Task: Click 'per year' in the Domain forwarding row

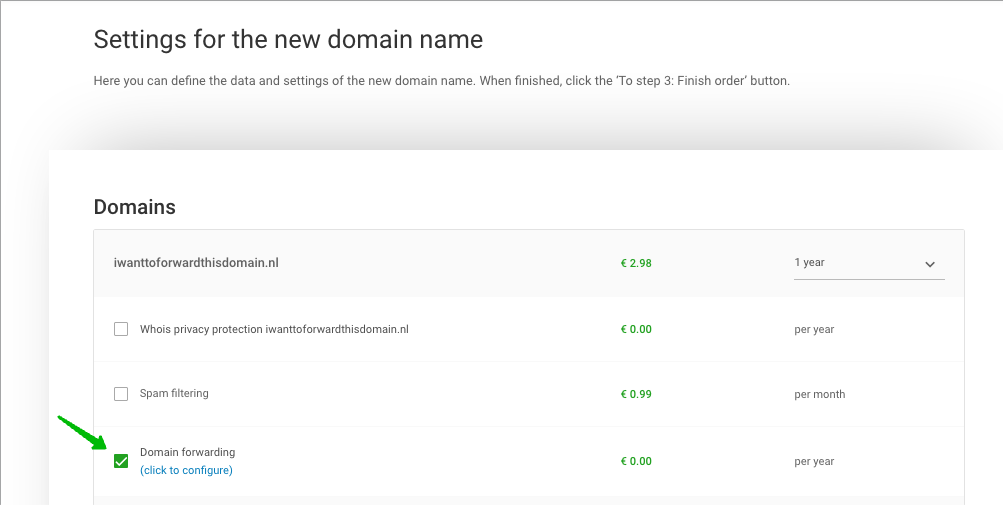Action: (814, 461)
